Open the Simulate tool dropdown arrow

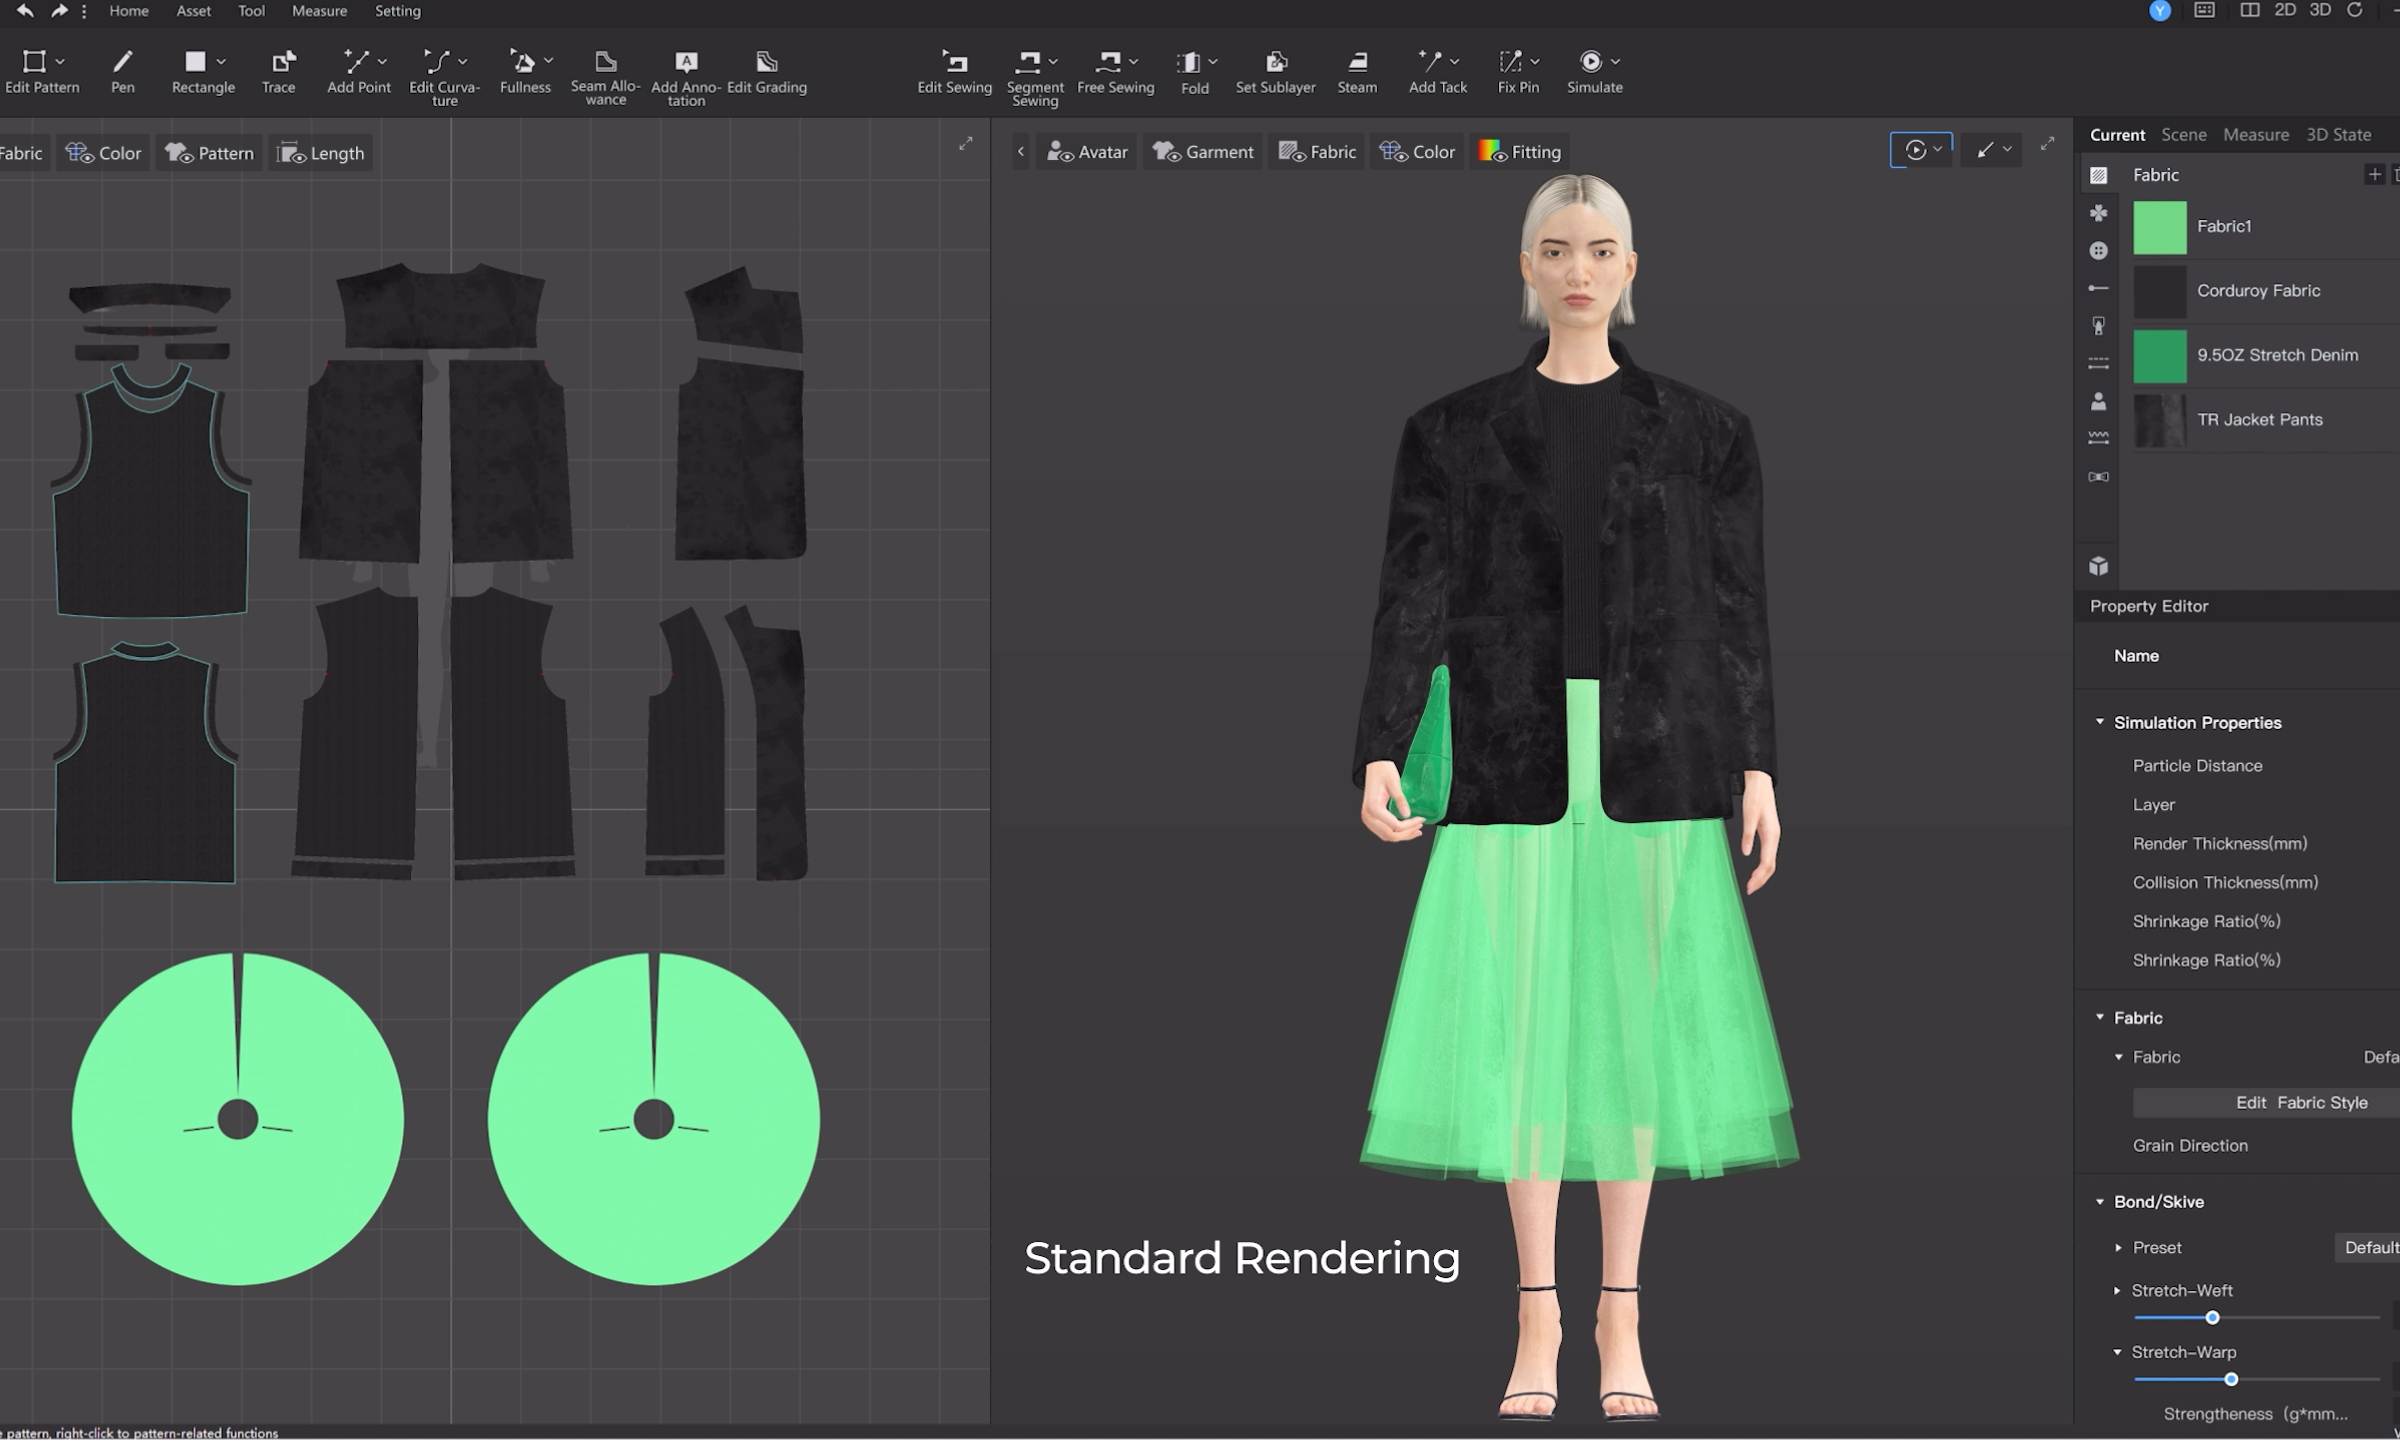click(x=1616, y=61)
